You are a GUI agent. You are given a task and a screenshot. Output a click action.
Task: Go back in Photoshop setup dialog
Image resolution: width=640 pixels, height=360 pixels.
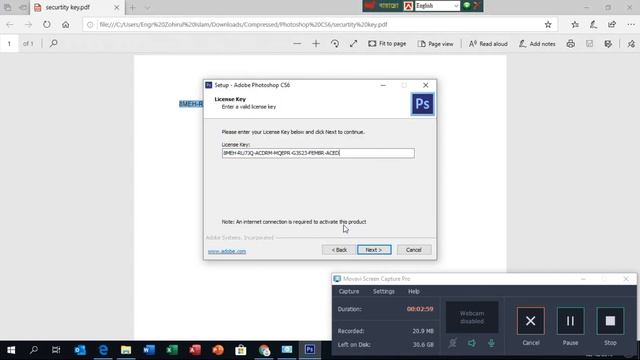(339, 250)
